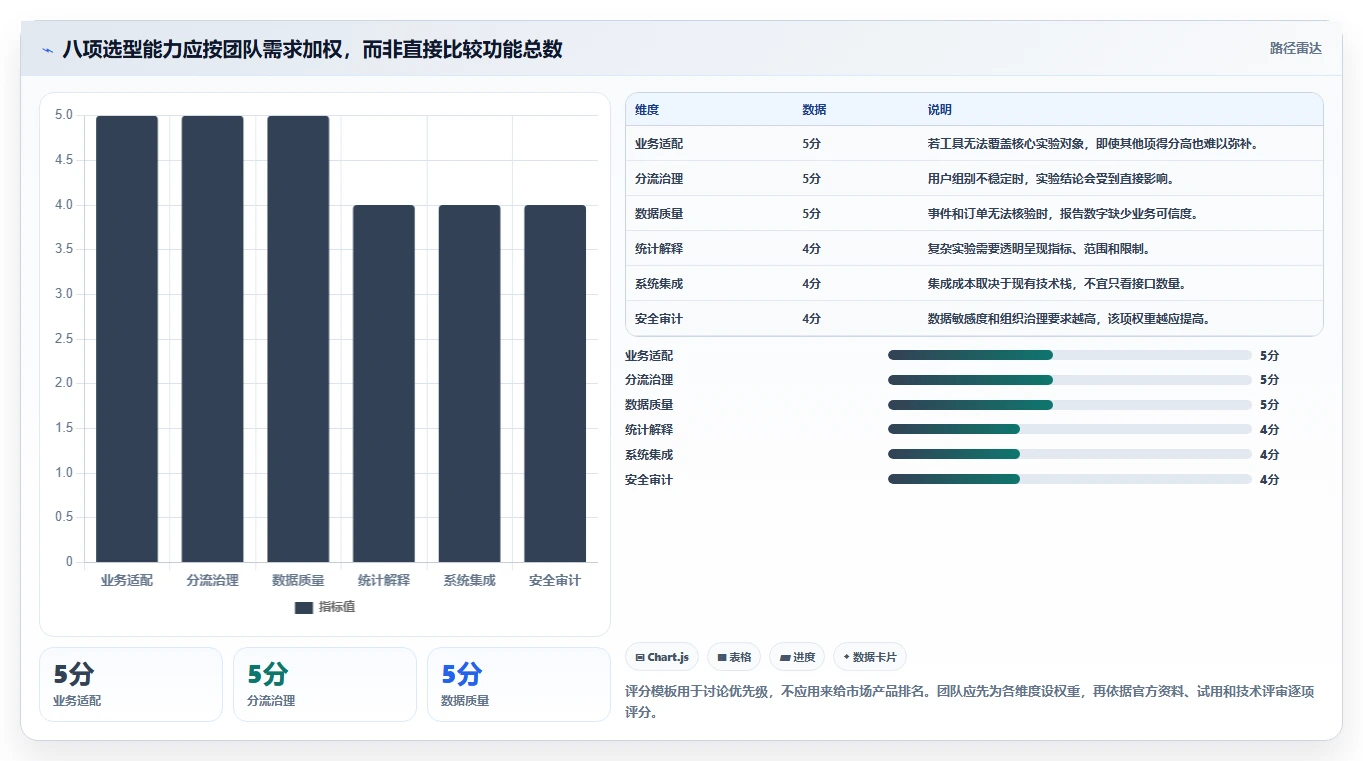The width and height of the screenshot is (1363, 761).
Task: Click the description starting 集成成本取决于
Action: [1057, 284]
